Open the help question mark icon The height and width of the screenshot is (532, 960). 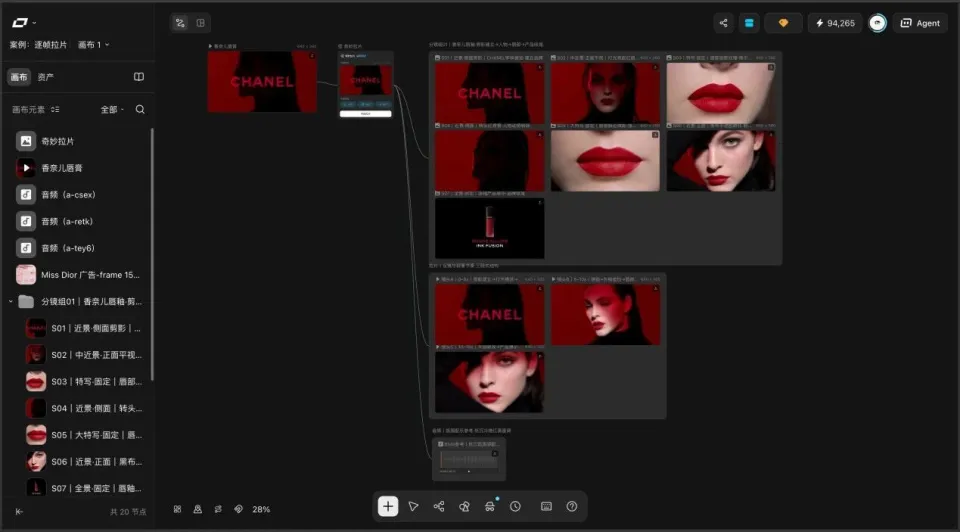point(572,506)
